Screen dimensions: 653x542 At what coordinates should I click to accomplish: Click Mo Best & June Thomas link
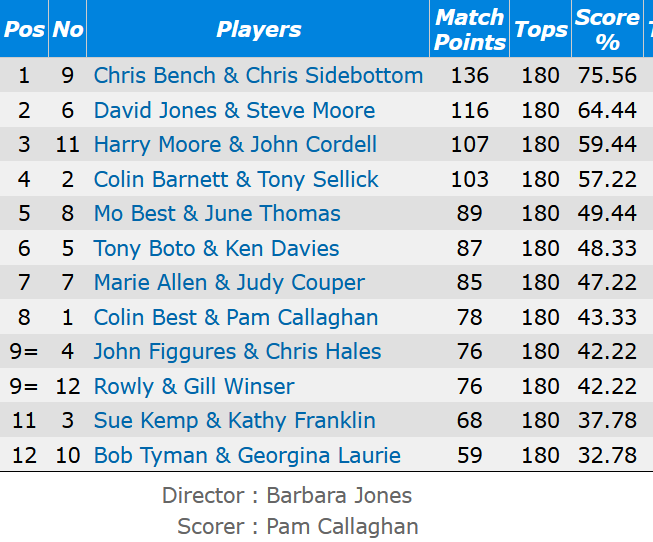tap(217, 214)
